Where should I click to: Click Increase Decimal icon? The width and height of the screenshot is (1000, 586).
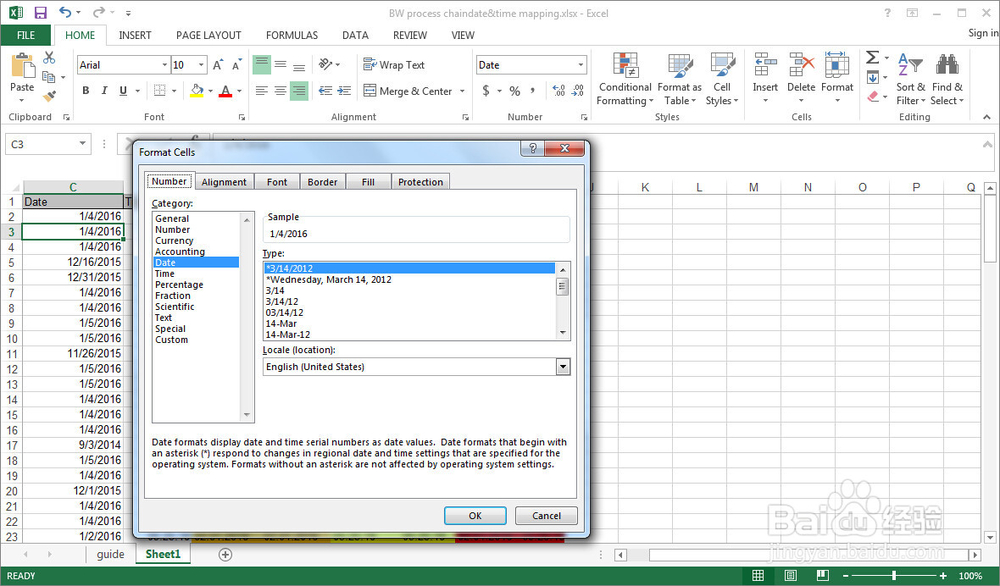(559, 91)
